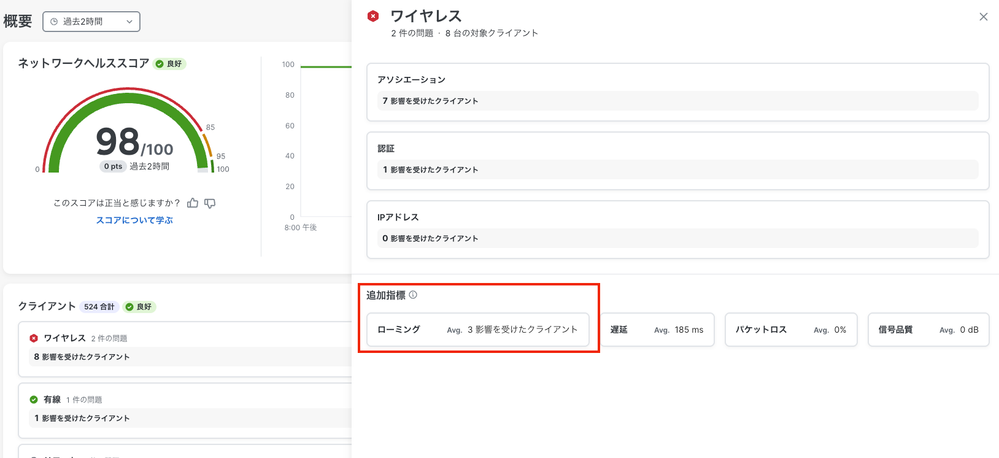
Task: Click the Avg. 0% packet loss value
Action: (830, 330)
